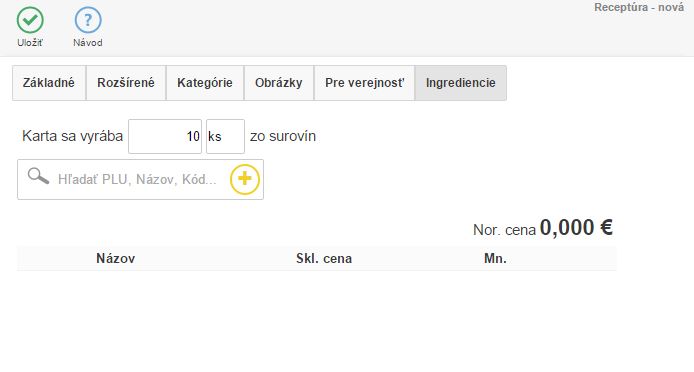Click the Skl. cena column header
Image resolution: width=694 pixels, height=372 pixels.
[324, 259]
